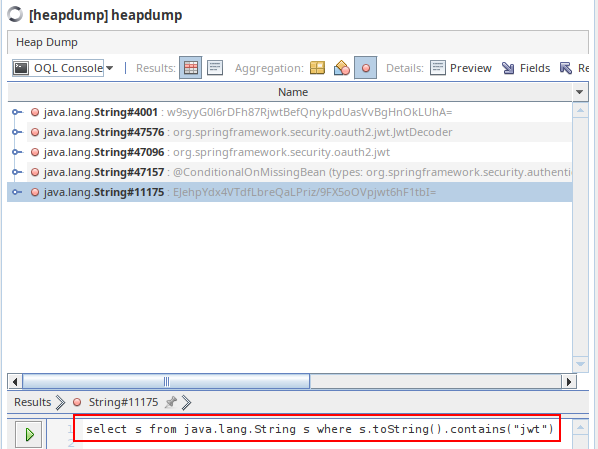Expand the java.lang.String#47576 node

(x=16, y=132)
